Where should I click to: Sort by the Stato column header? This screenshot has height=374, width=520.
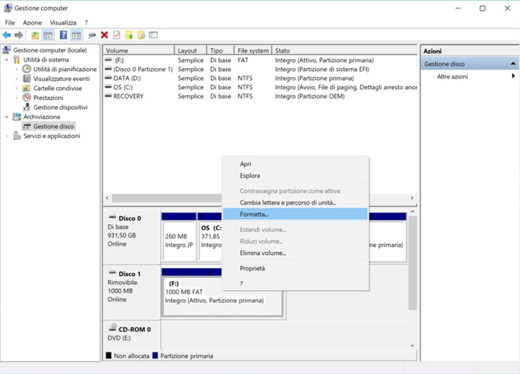point(345,50)
